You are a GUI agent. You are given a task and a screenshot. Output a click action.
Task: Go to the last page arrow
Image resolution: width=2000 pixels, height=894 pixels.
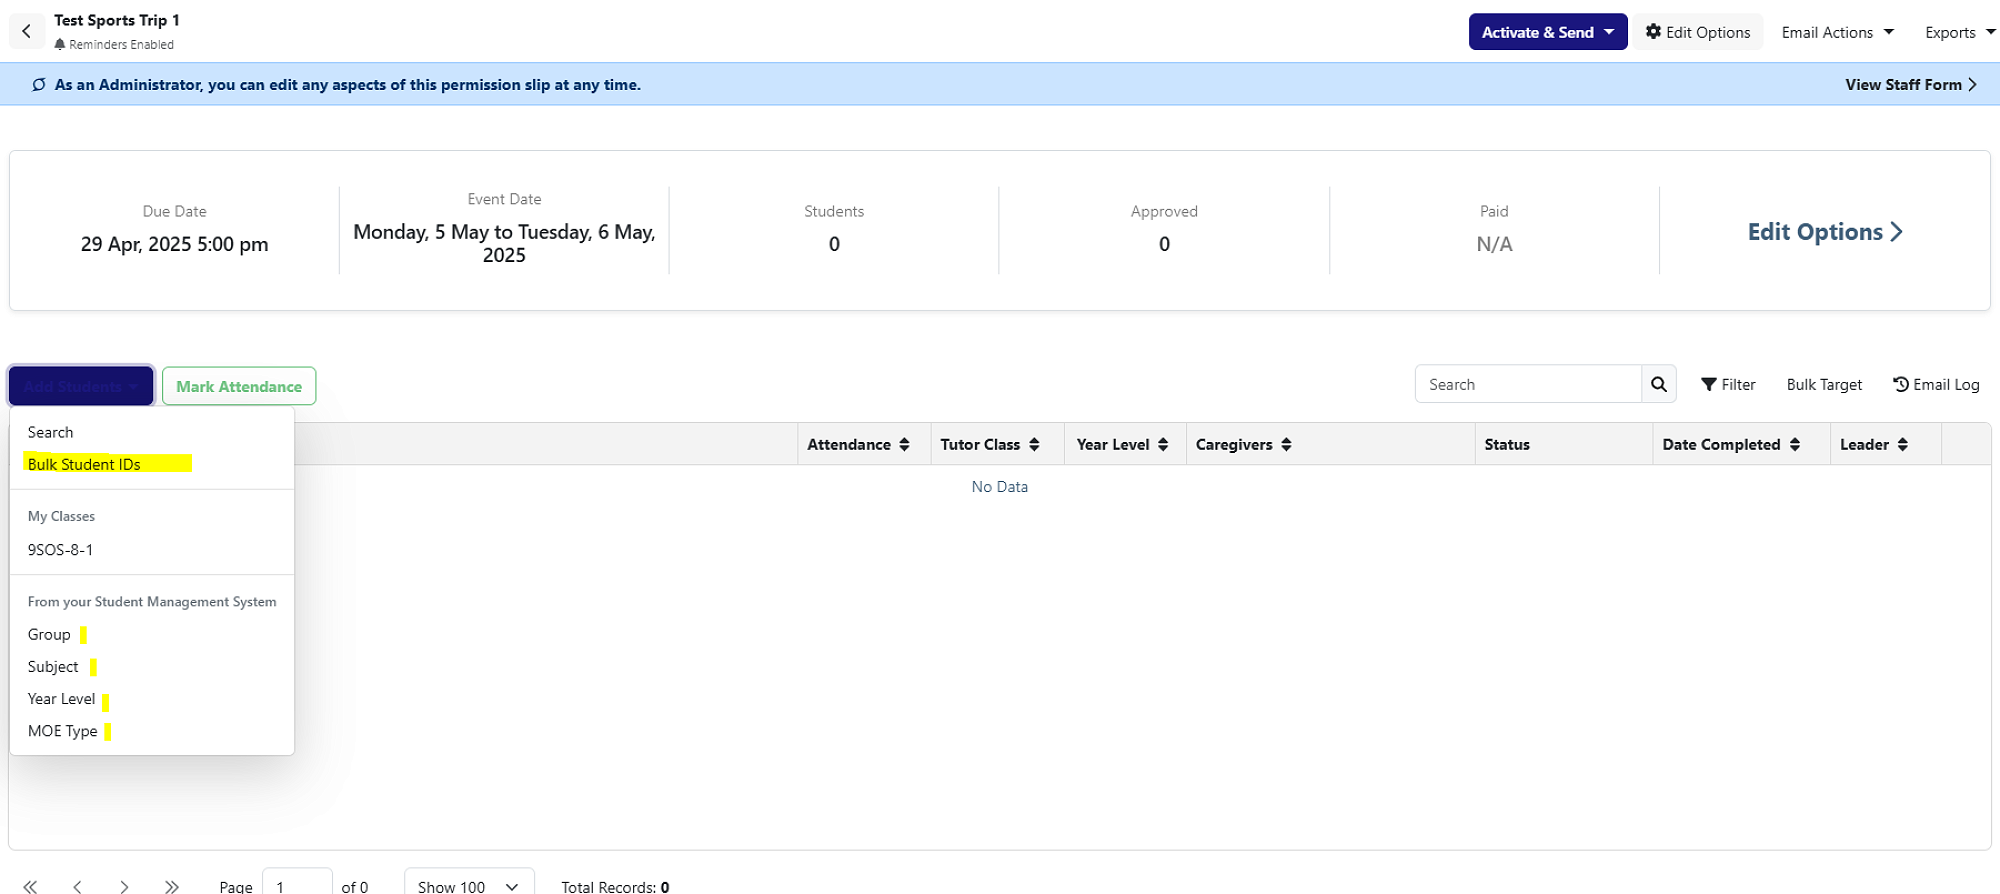click(172, 886)
